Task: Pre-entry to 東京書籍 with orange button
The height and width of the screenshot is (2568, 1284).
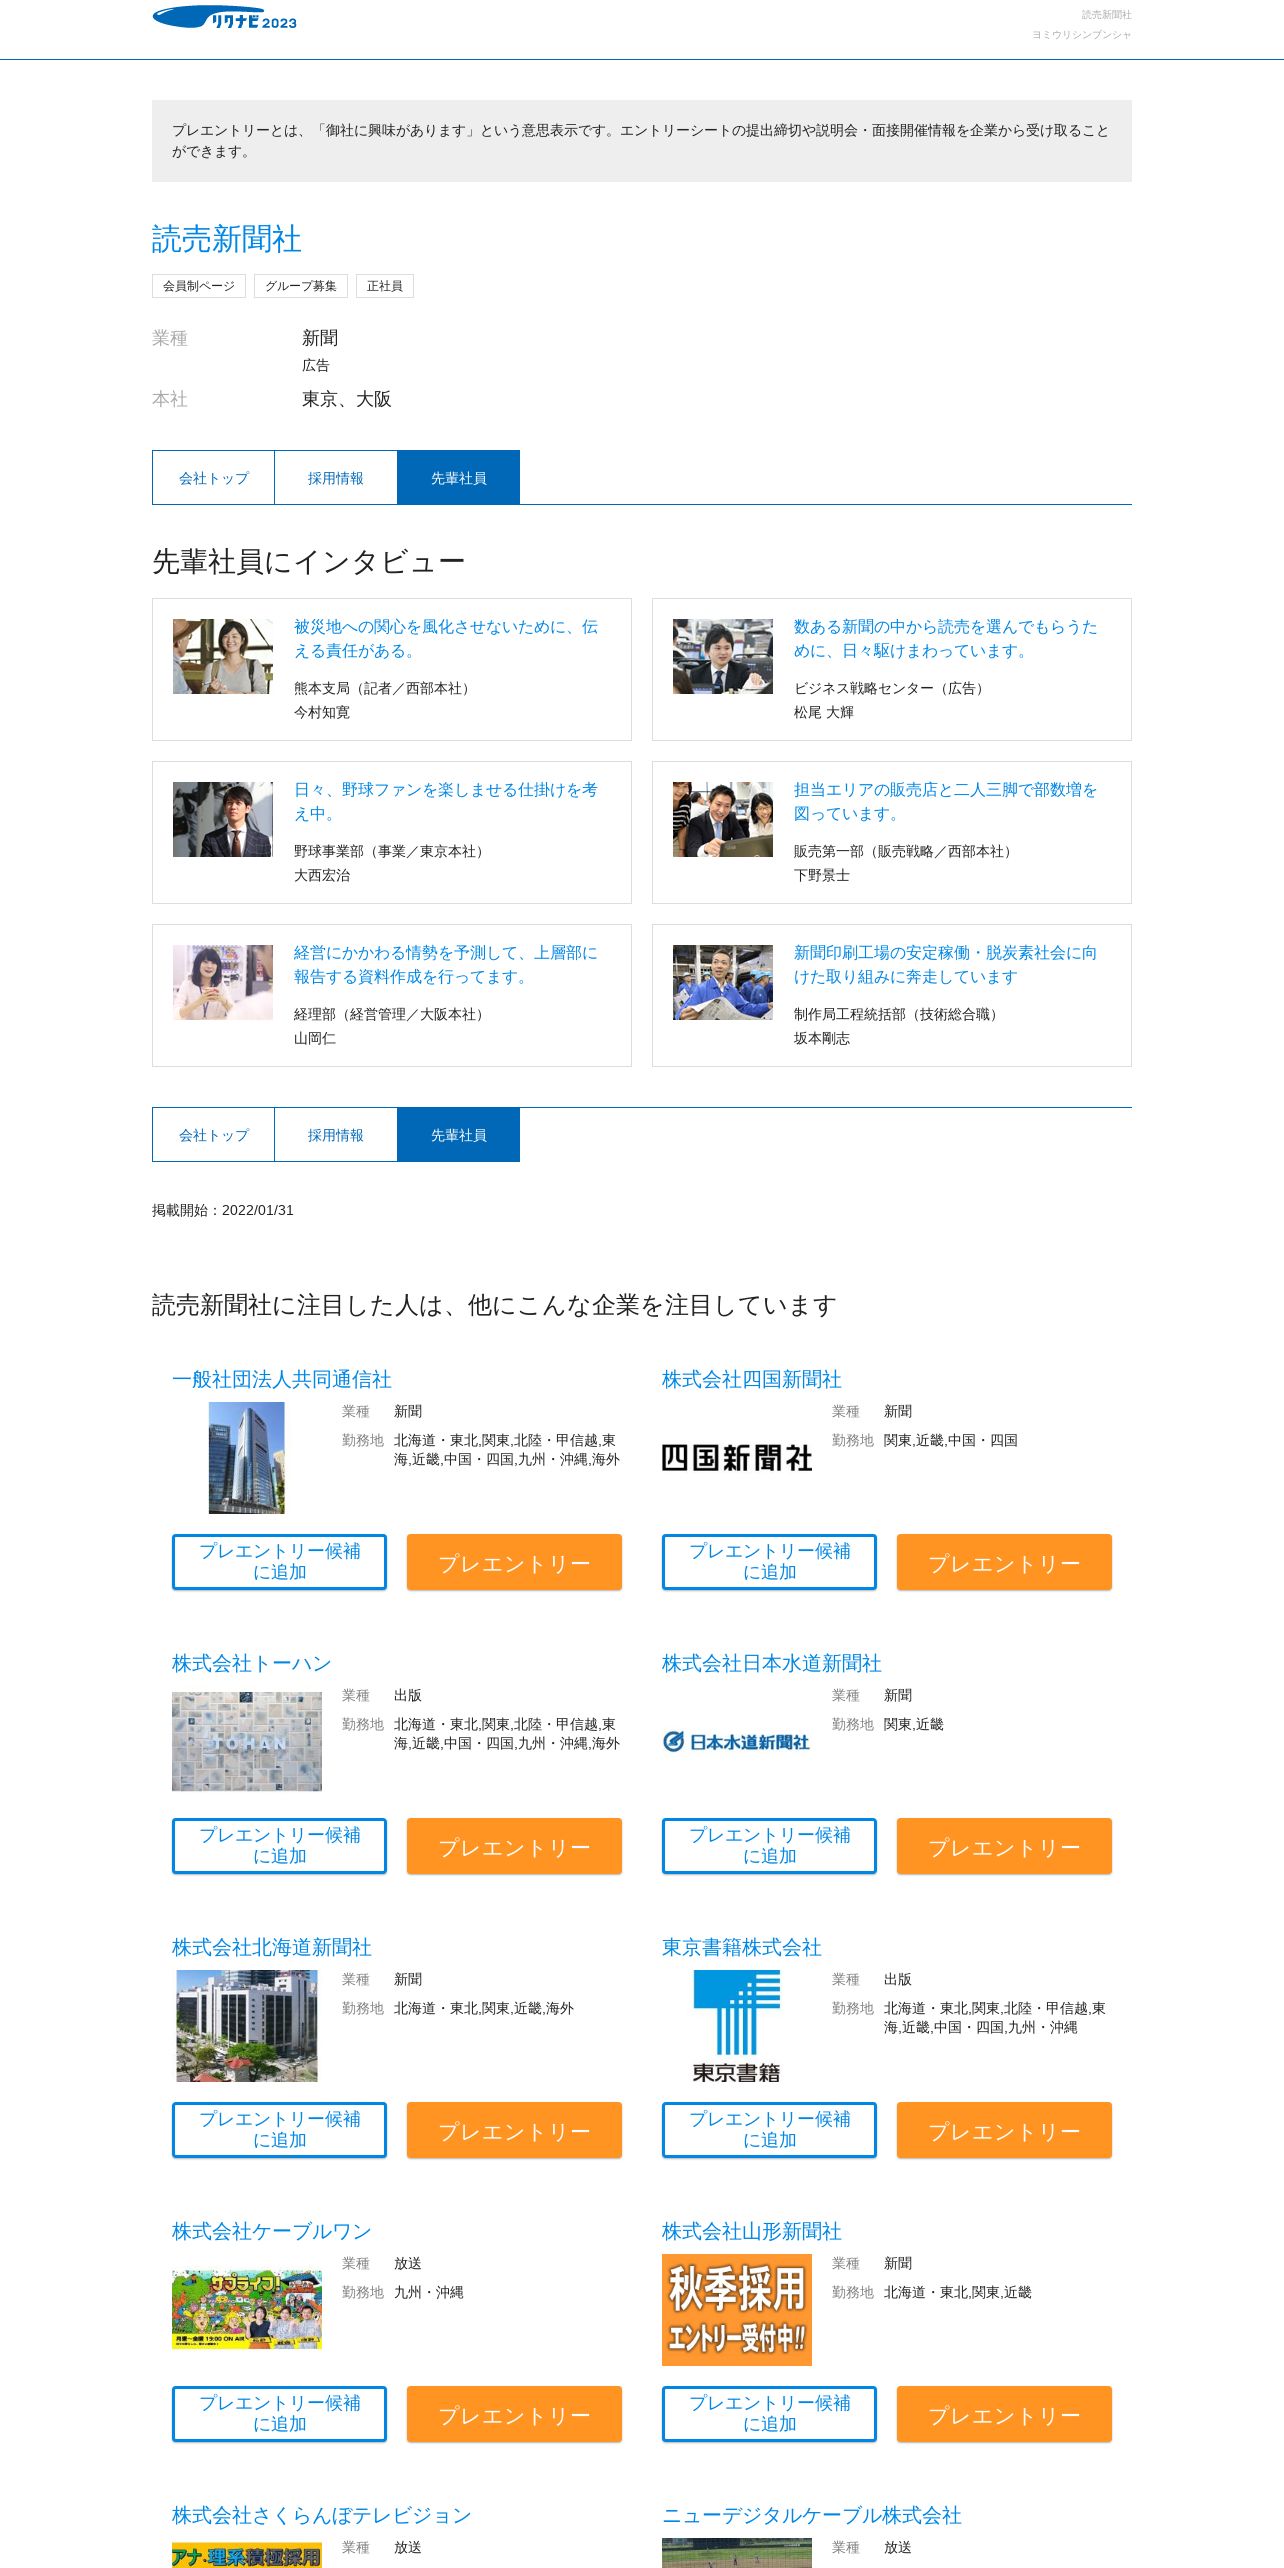Action: 1004,2130
